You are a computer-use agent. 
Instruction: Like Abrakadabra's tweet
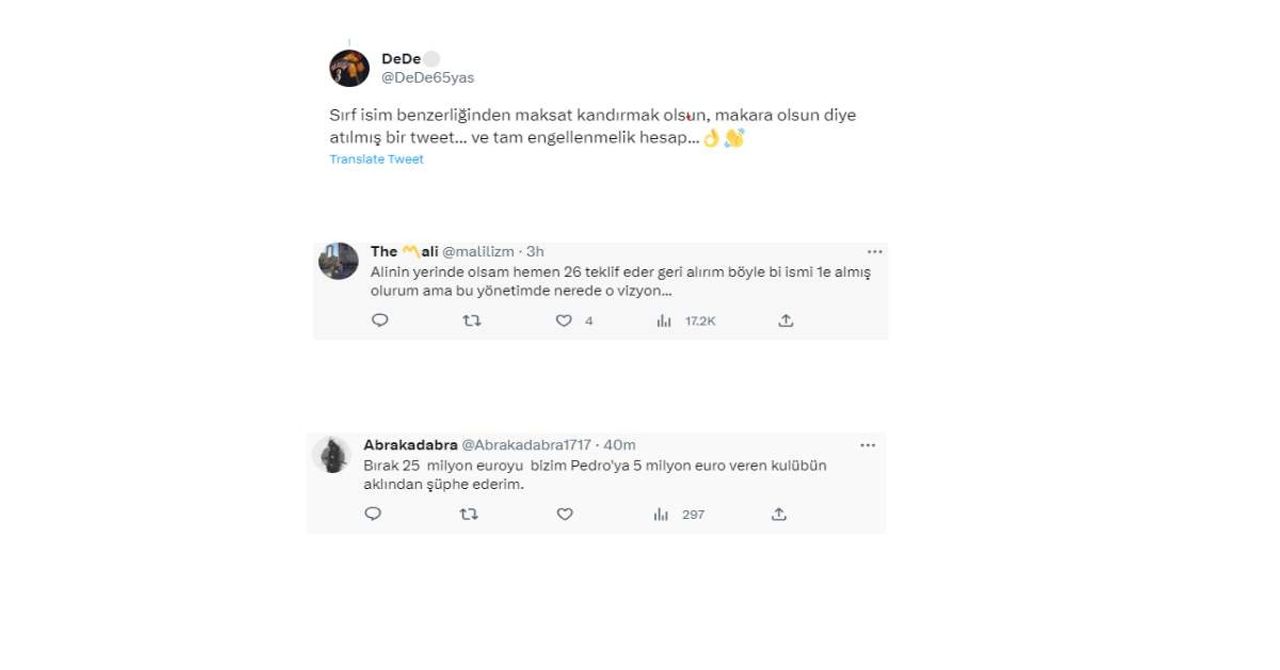click(x=564, y=514)
